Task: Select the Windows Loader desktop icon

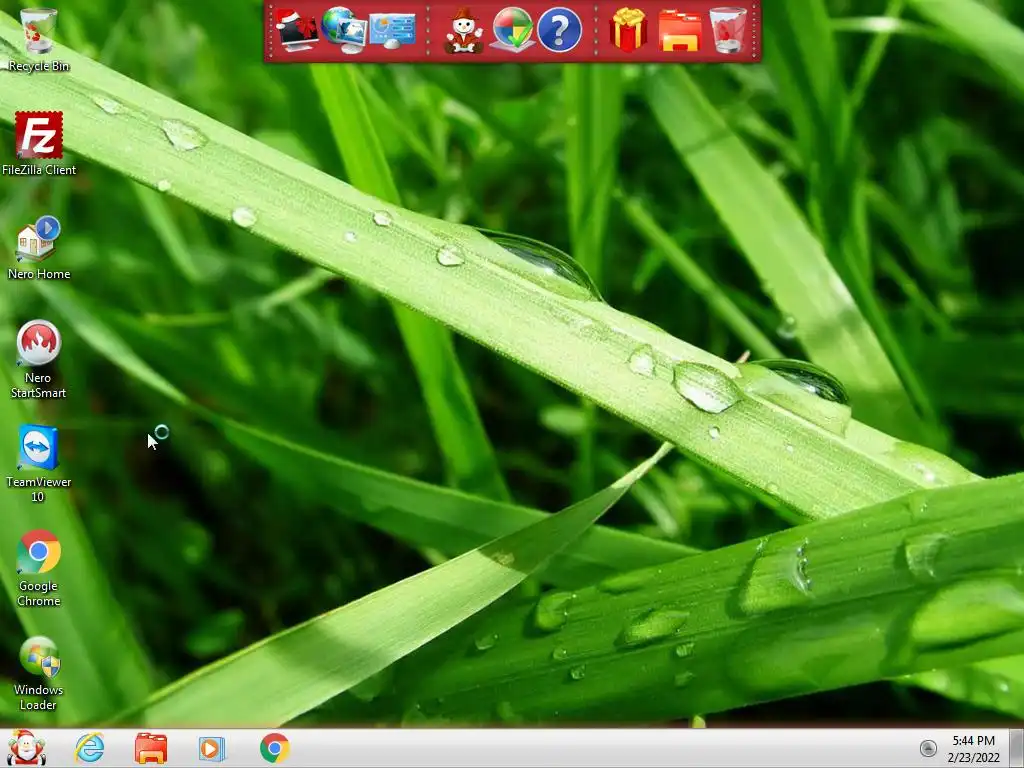Action: point(39,673)
